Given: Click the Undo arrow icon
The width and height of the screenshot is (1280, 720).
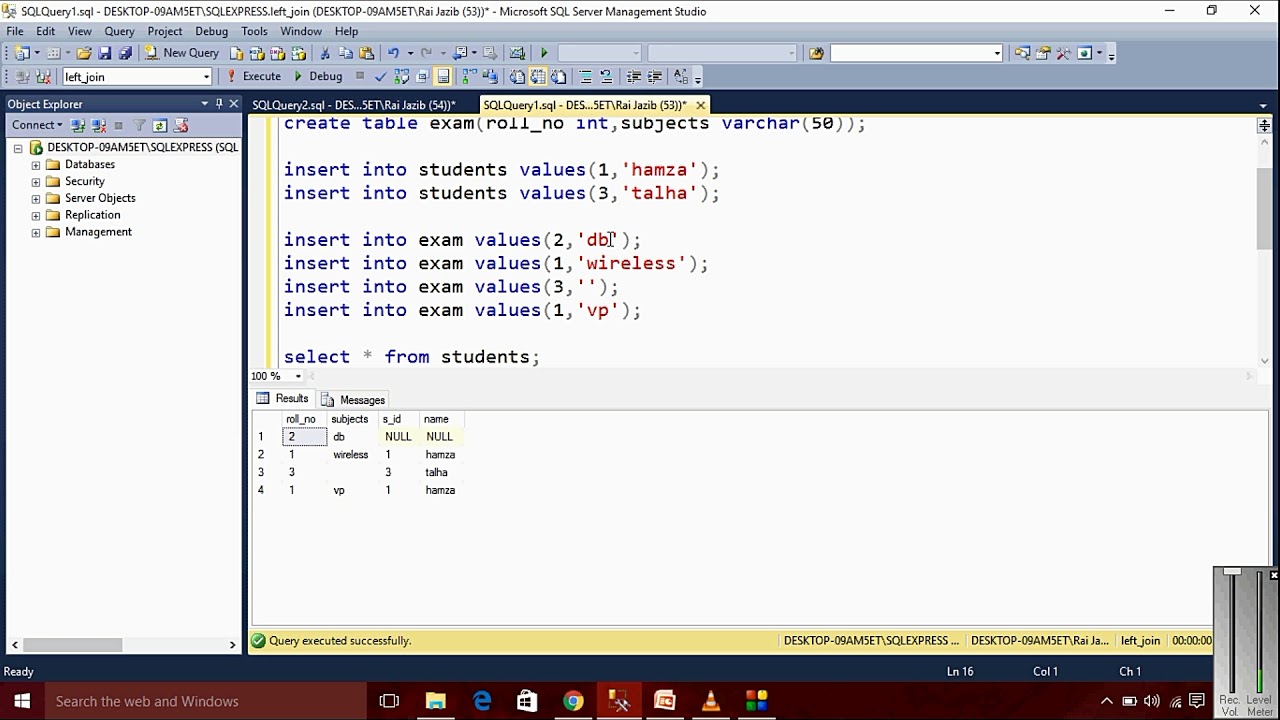Looking at the screenshot, I should pyautogui.click(x=394, y=53).
